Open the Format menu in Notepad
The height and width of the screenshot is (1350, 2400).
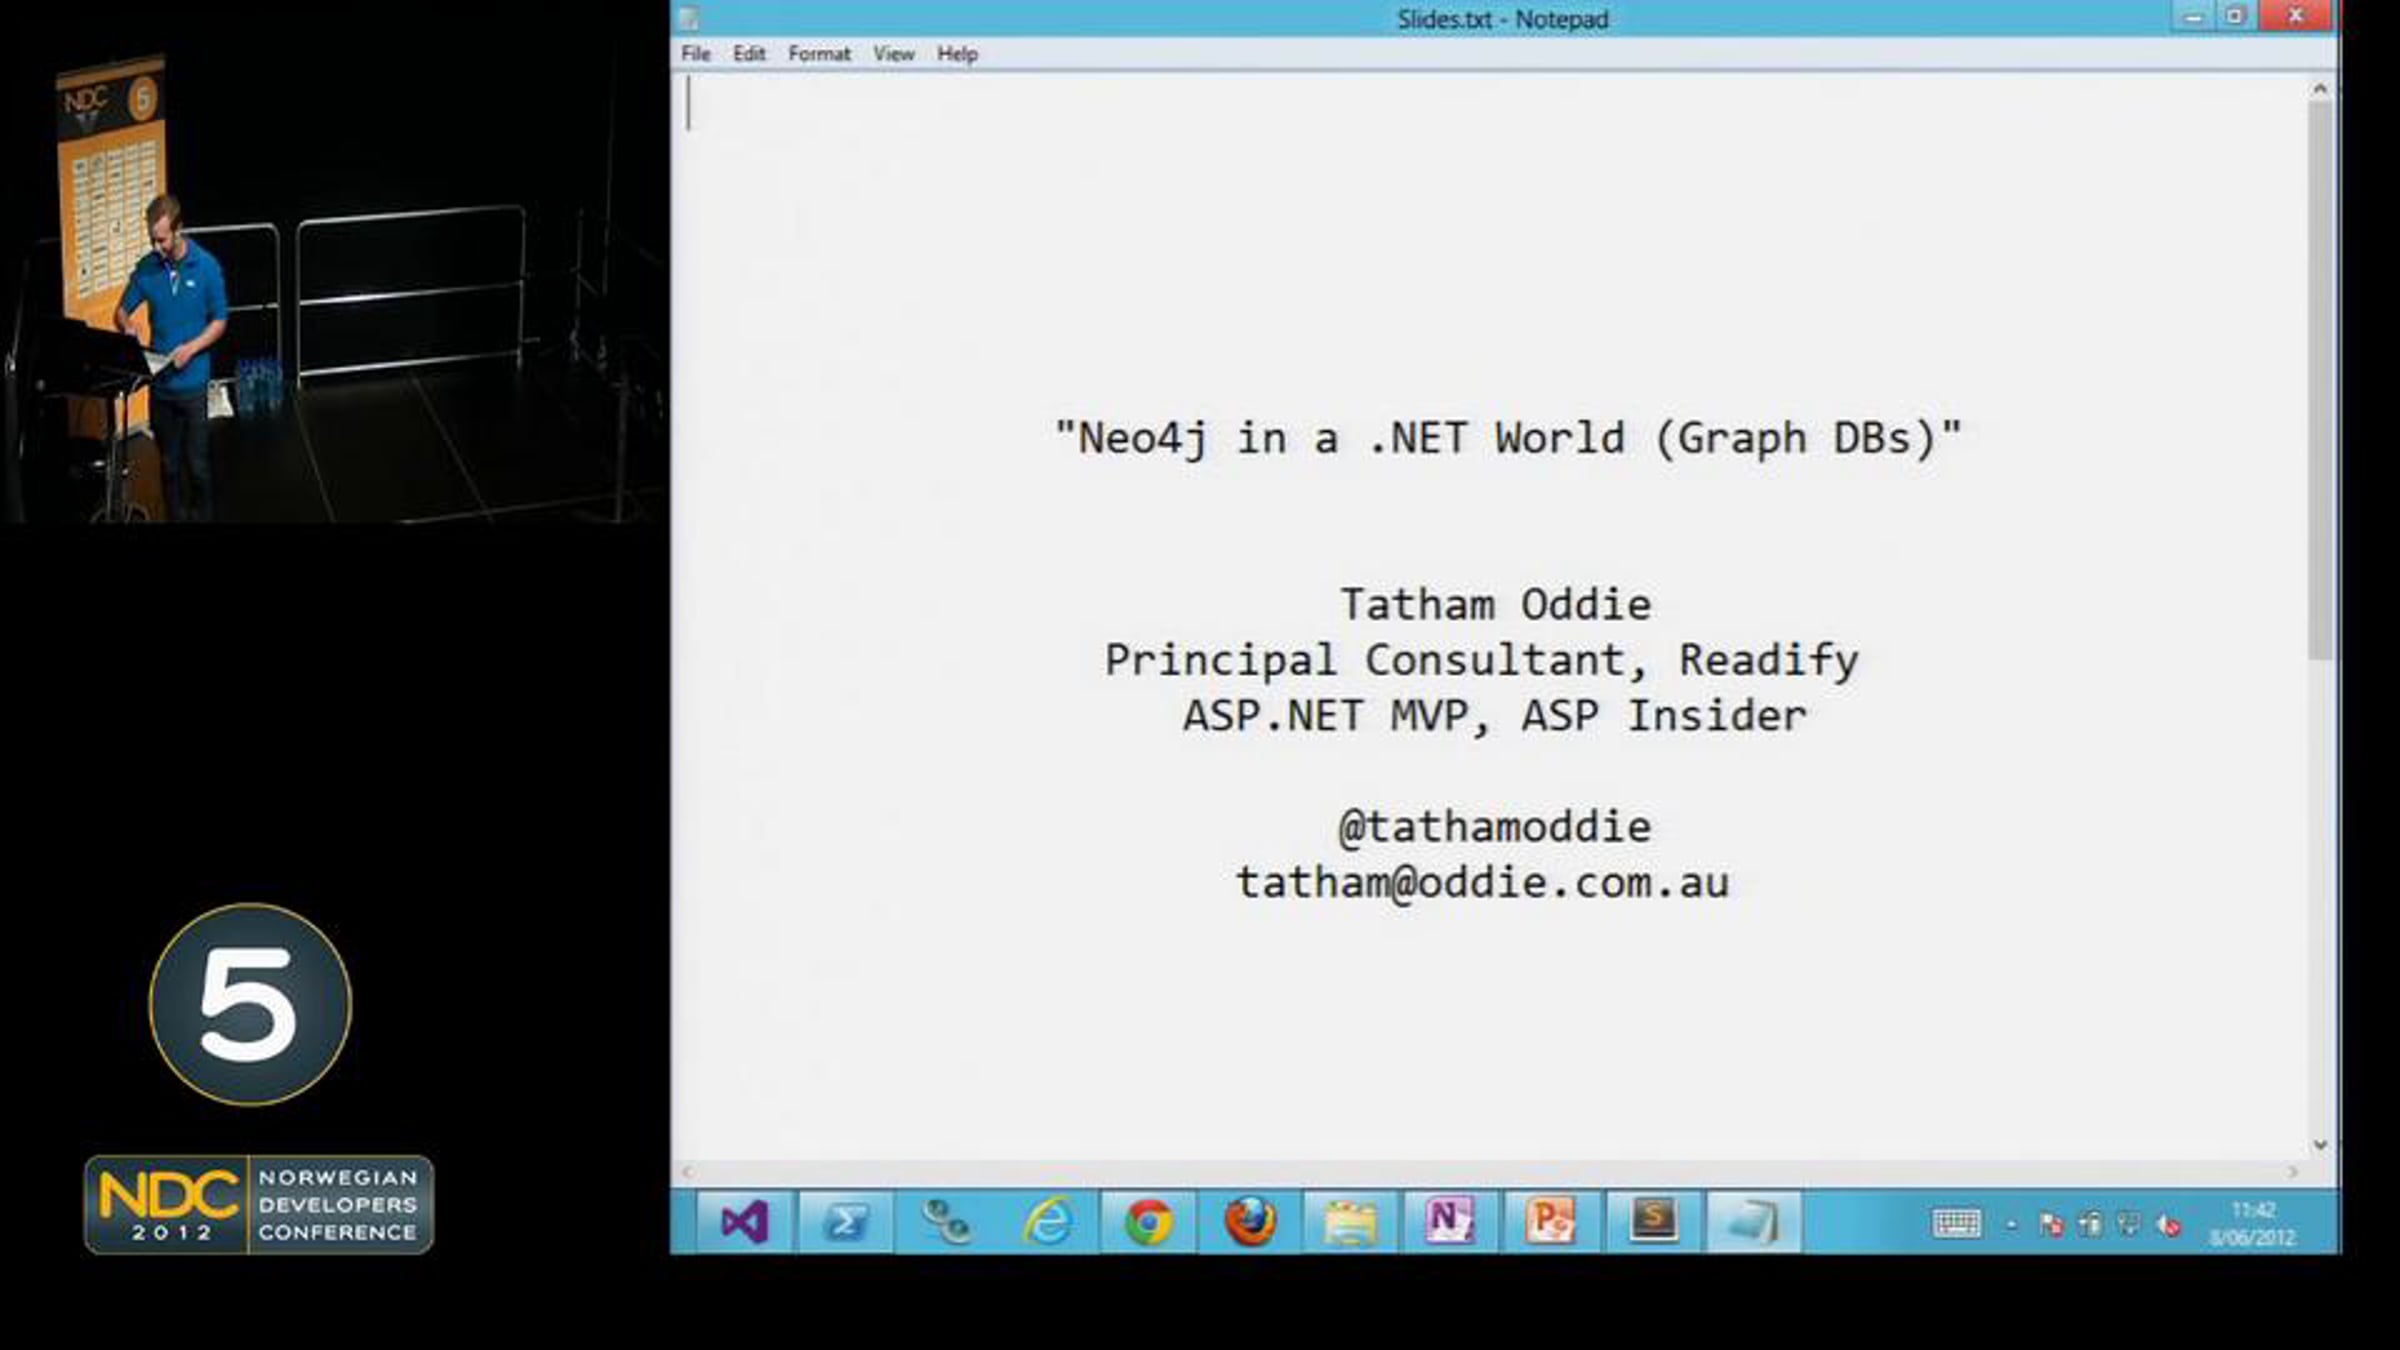click(819, 54)
